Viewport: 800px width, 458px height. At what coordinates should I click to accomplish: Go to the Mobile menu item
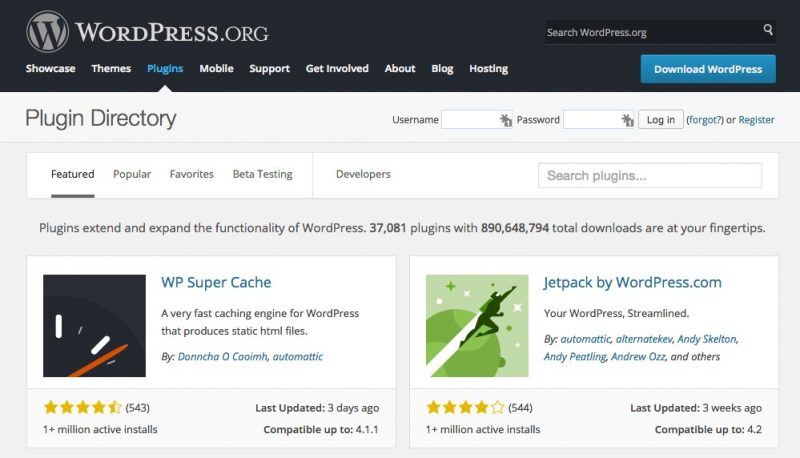[x=216, y=68]
